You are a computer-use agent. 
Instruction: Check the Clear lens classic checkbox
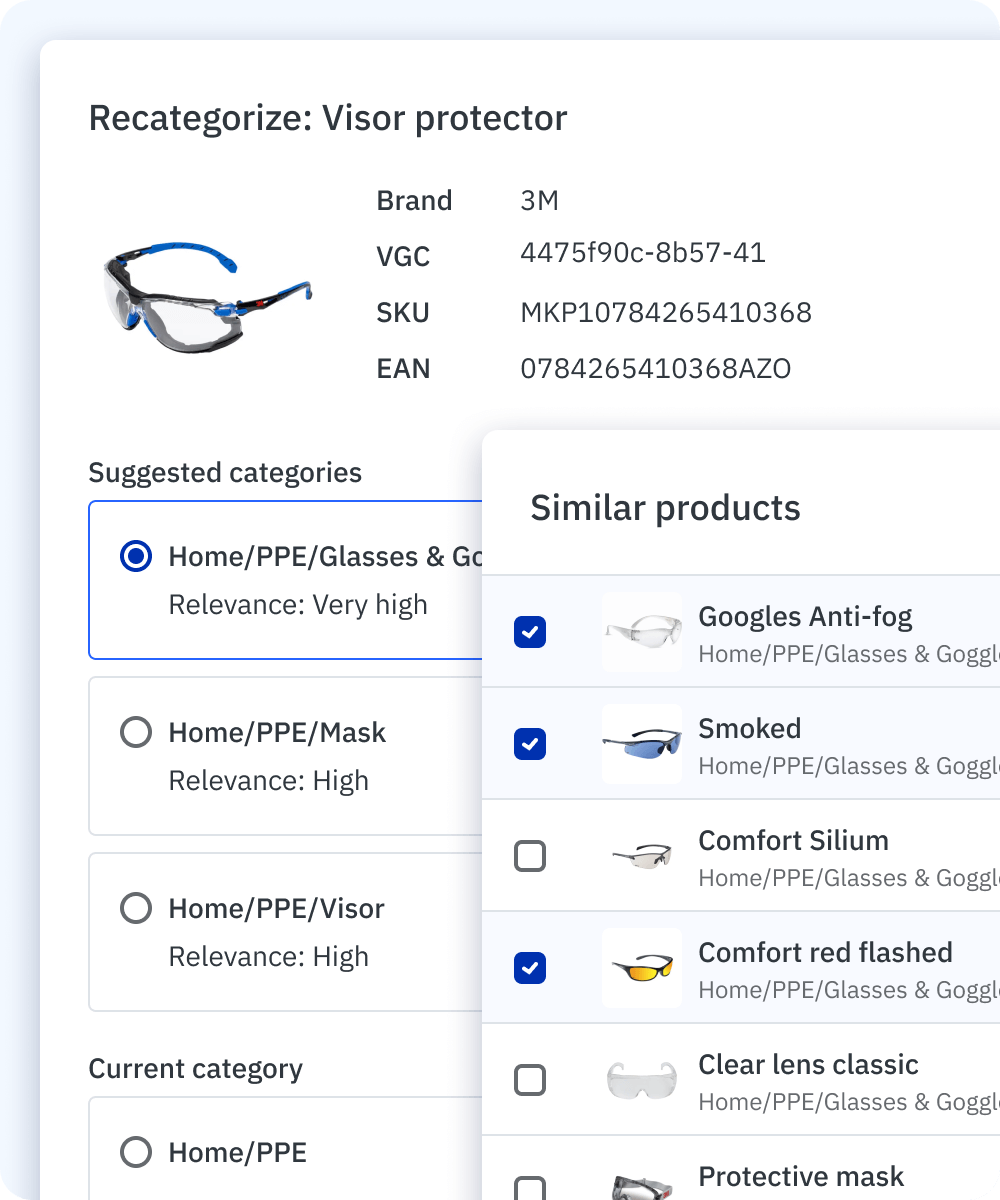pyautogui.click(x=530, y=1080)
